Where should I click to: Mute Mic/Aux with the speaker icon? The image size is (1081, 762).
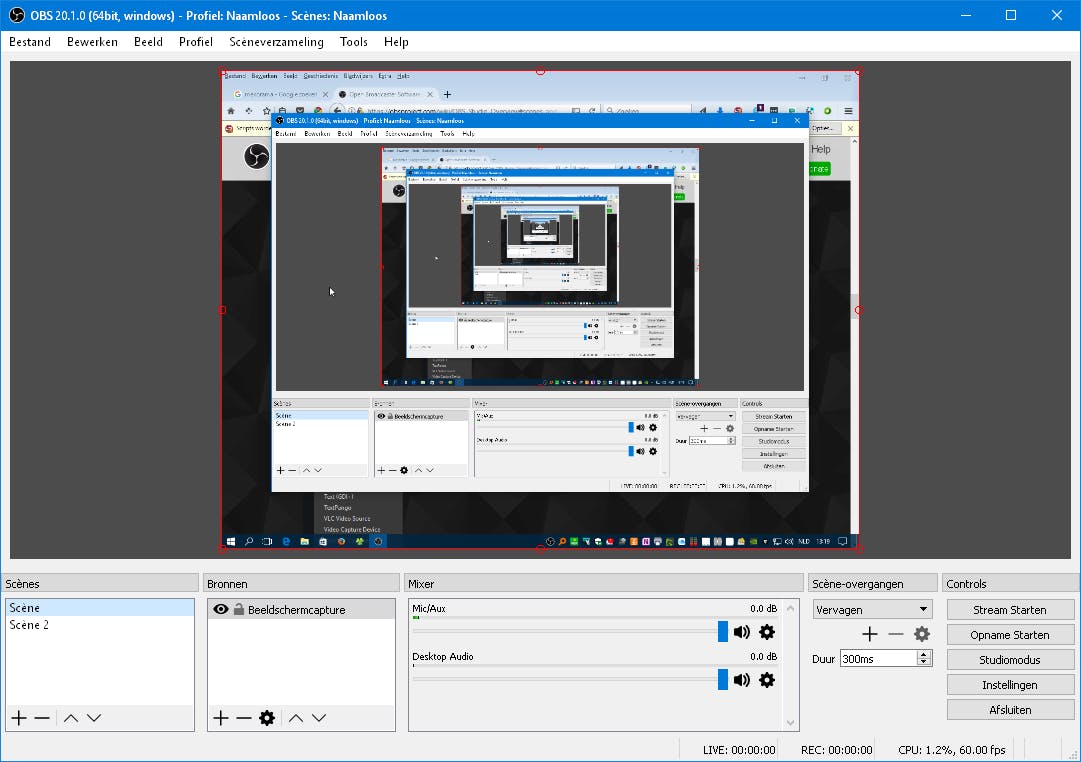click(742, 631)
